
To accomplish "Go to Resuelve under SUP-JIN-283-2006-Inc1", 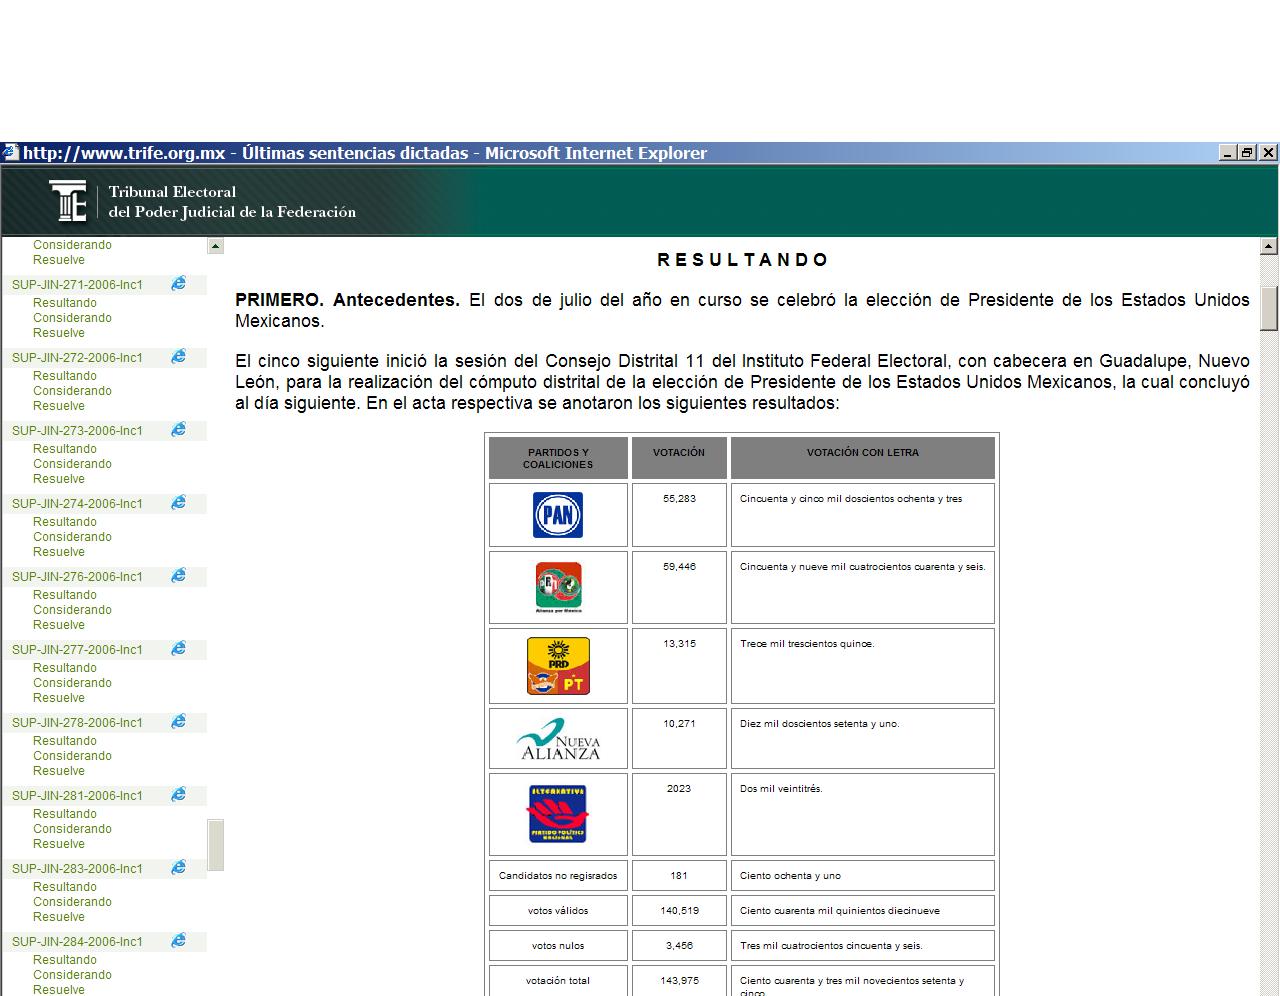I will click(x=59, y=917).
